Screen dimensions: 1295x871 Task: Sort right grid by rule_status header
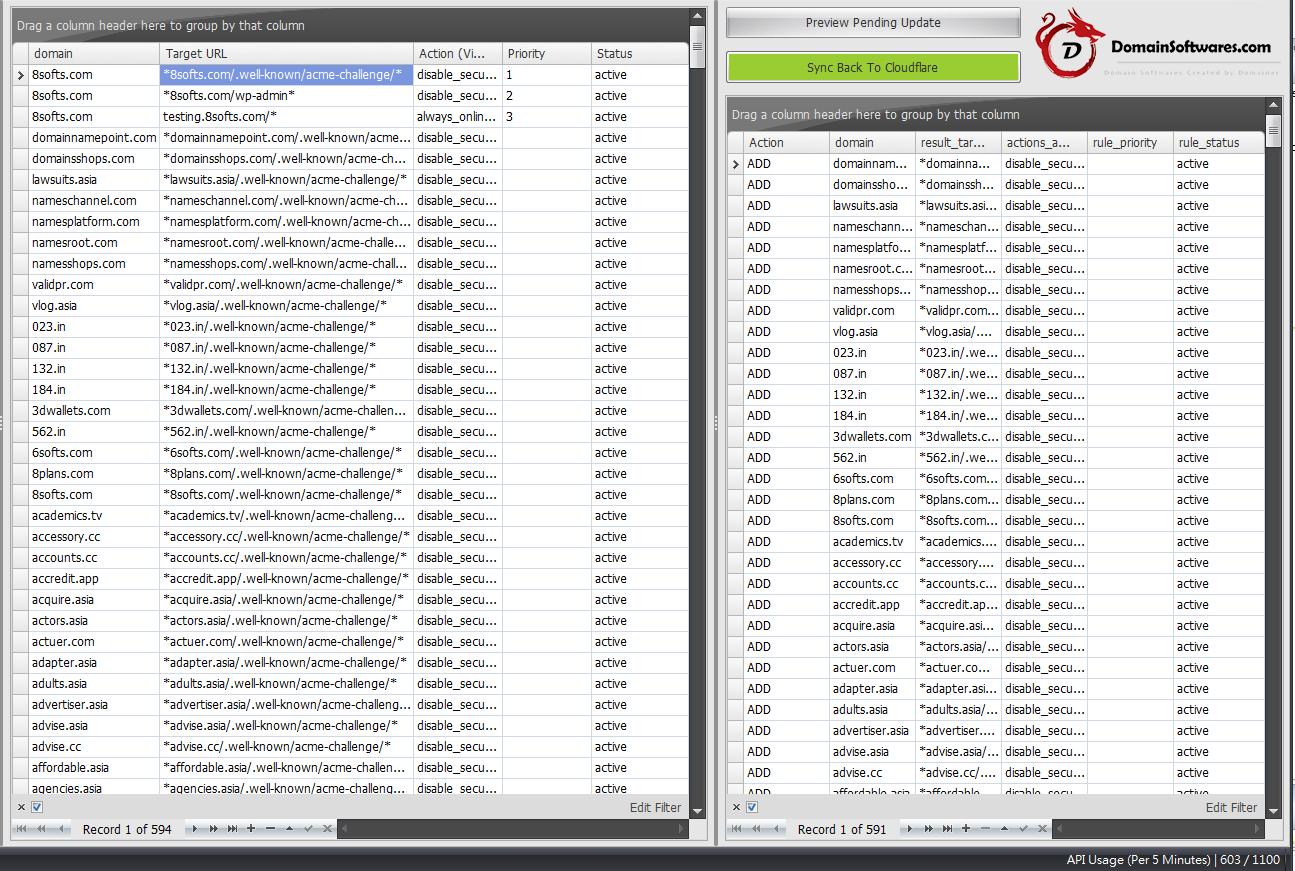(x=1218, y=142)
